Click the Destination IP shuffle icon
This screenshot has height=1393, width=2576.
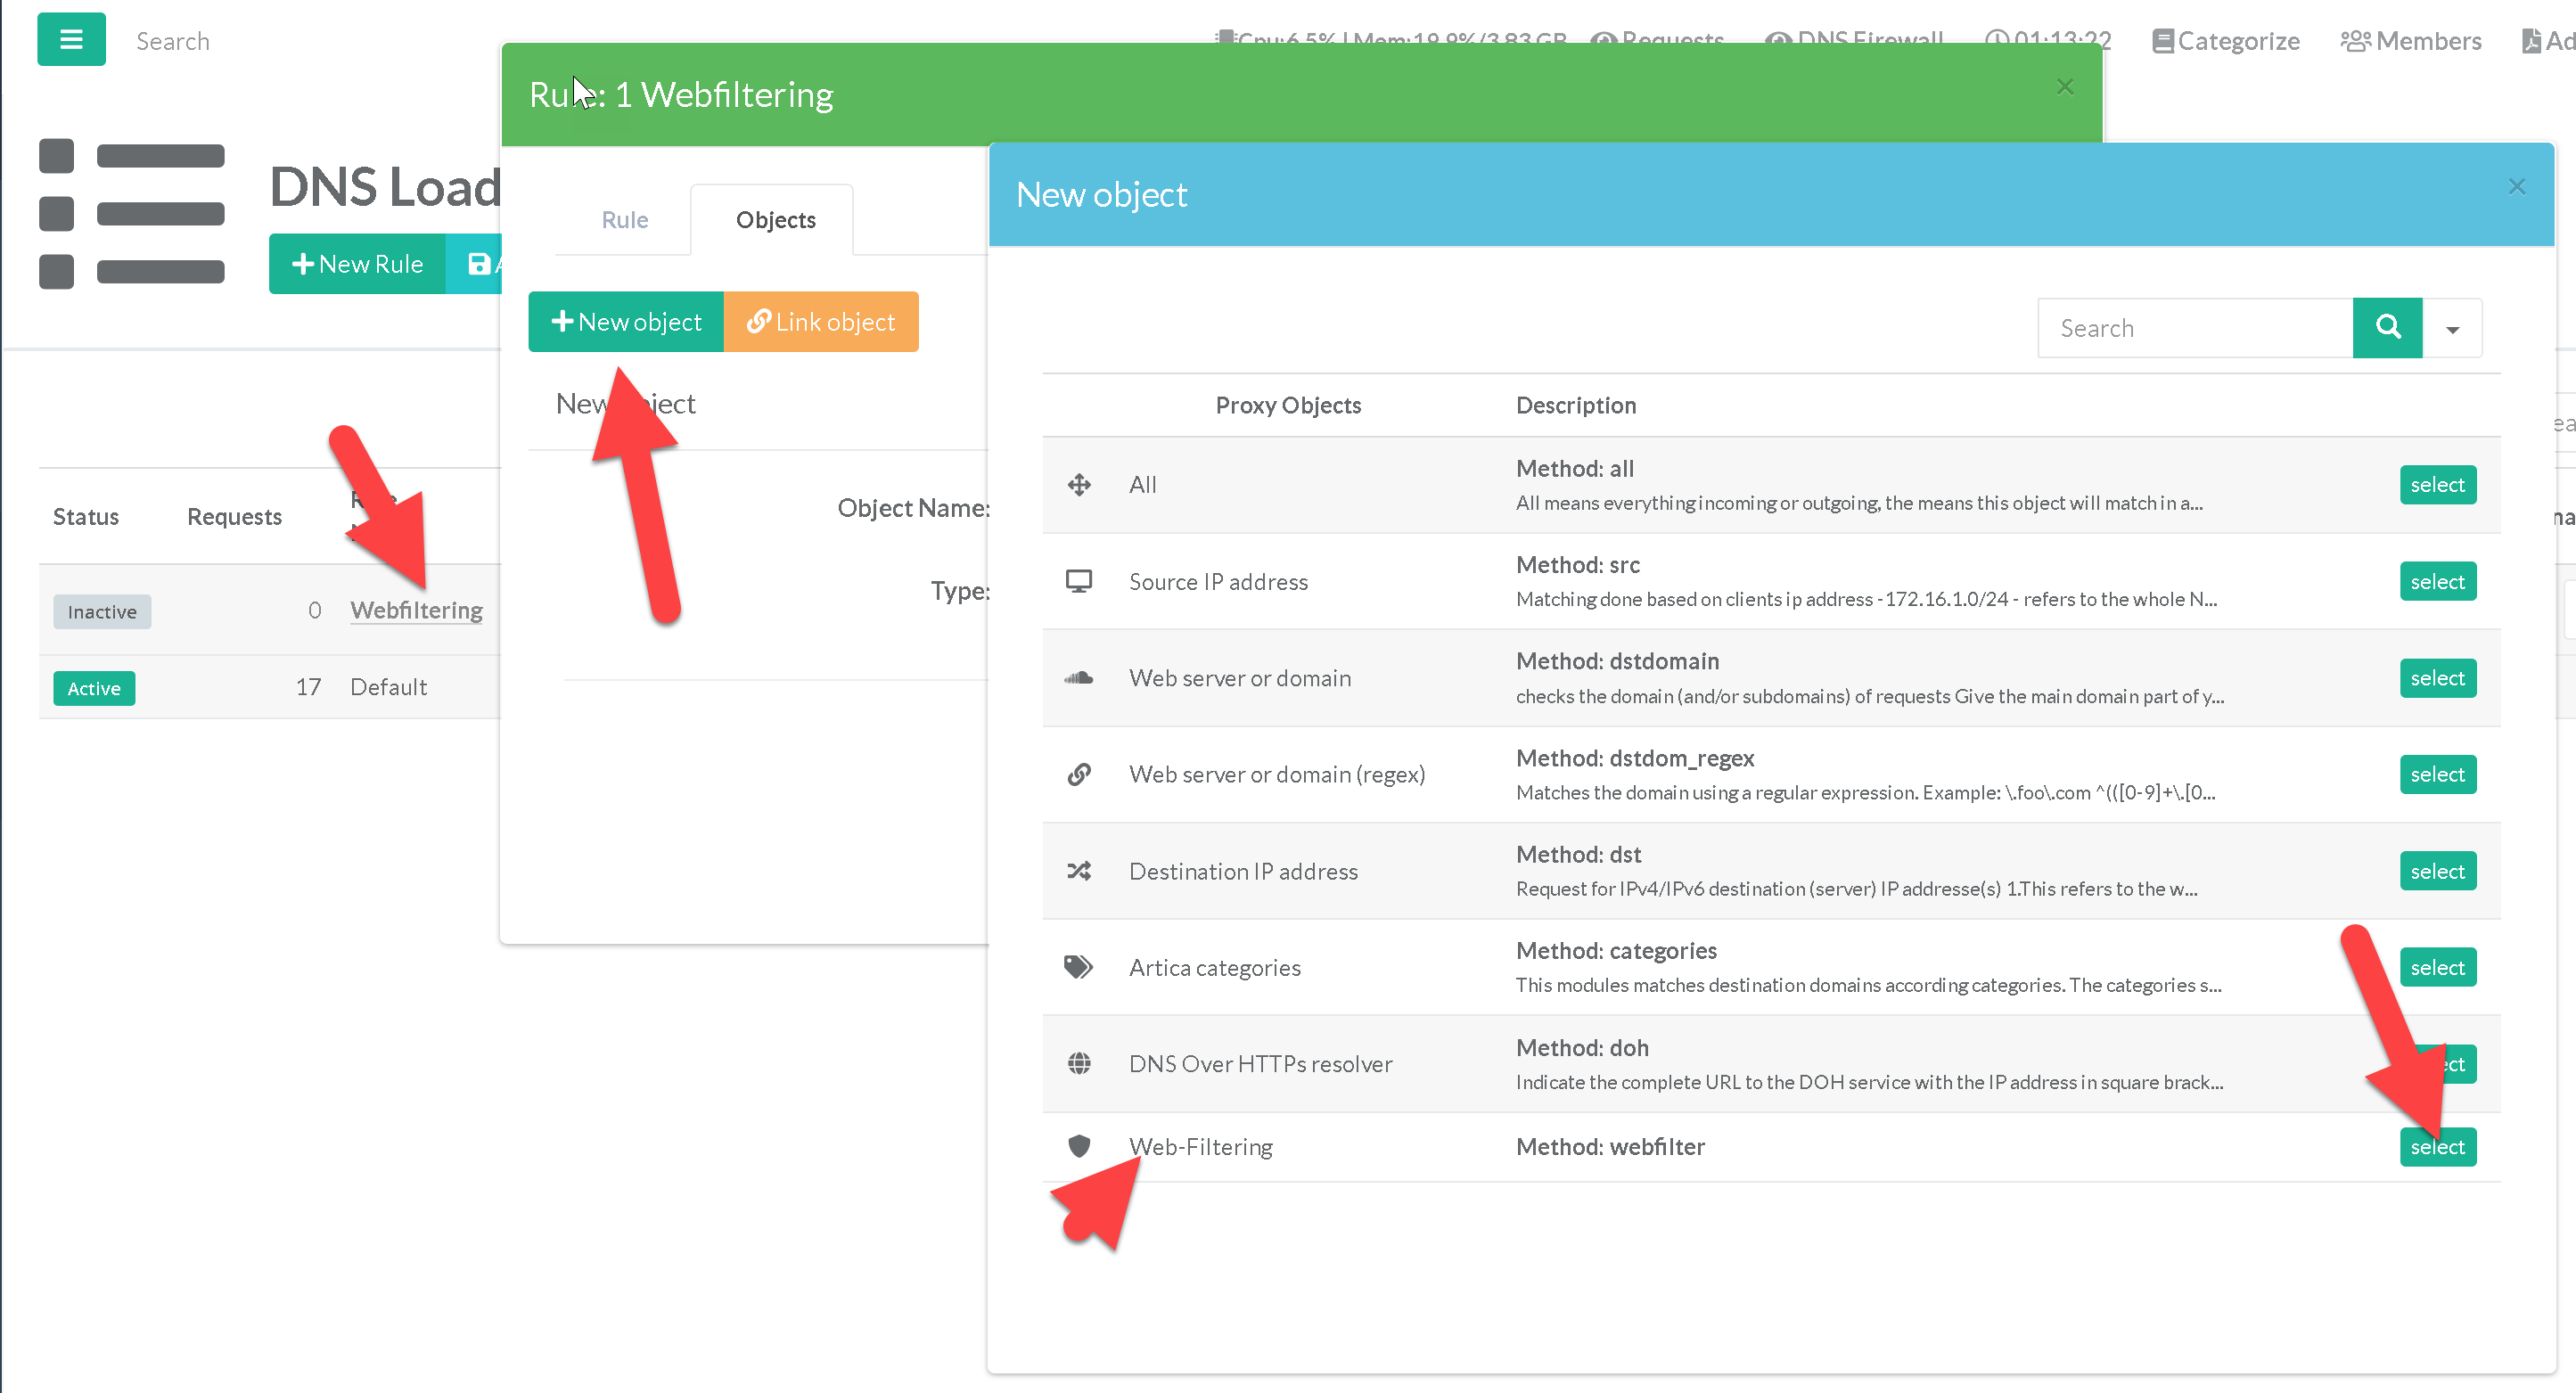tap(1079, 871)
